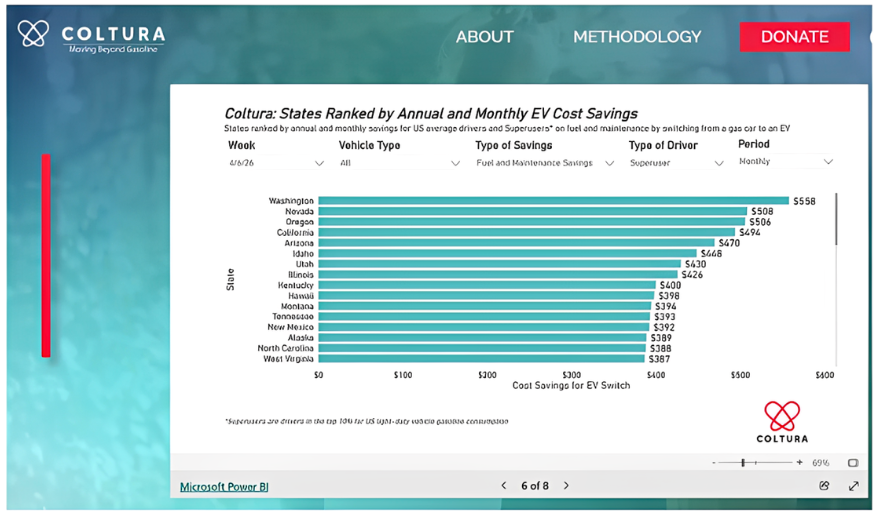Click the Arizona bar
874x511 pixels.
[x=516, y=243]
